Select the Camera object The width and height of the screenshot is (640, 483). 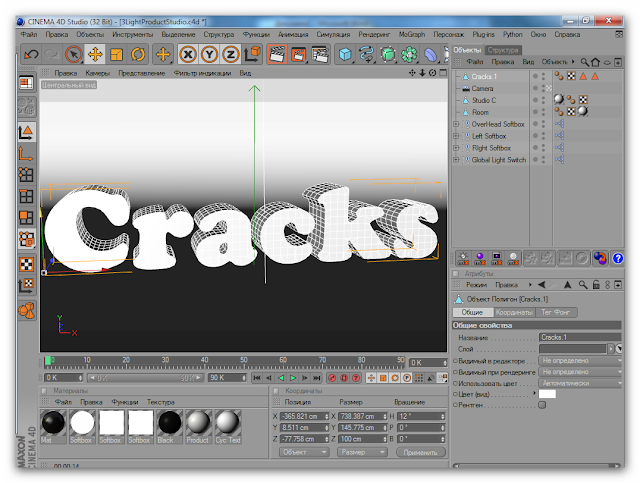pos(482,88)
